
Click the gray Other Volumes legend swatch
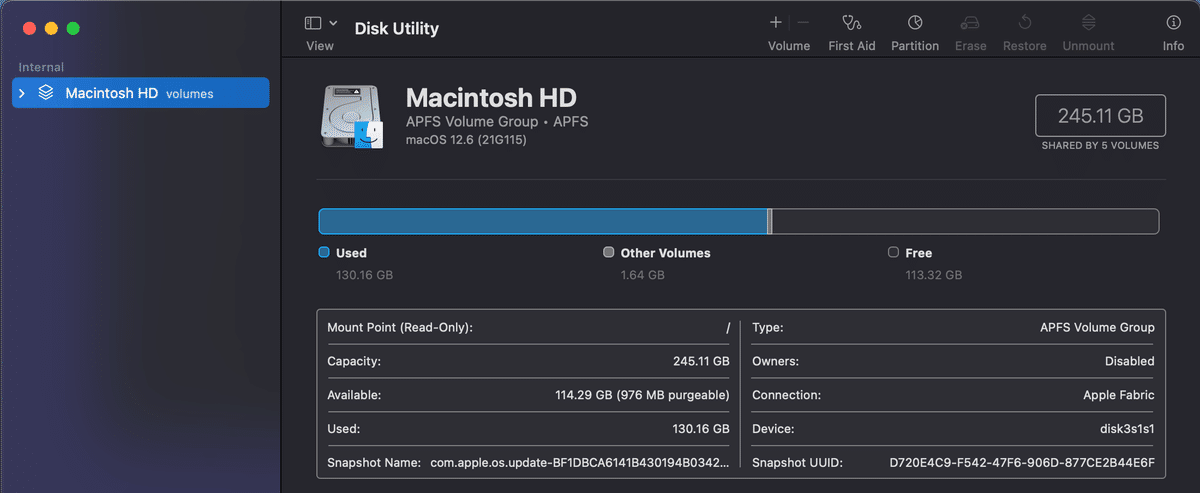609,253
